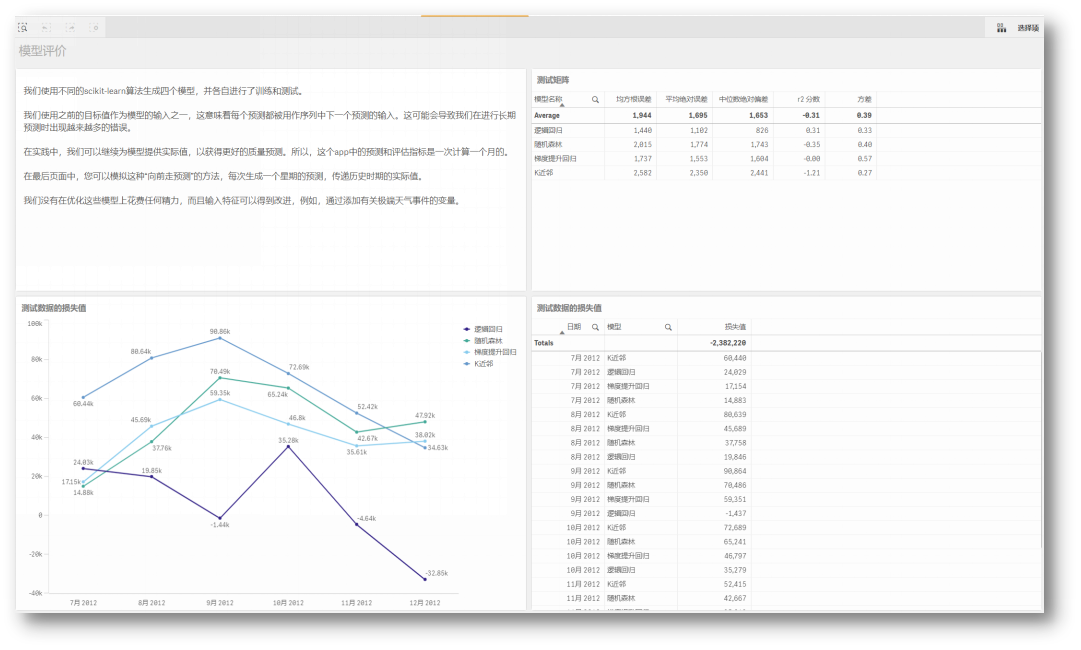Click the 47.92k data point on chart
Viewport: 1081px width, 650px height.
425,422
